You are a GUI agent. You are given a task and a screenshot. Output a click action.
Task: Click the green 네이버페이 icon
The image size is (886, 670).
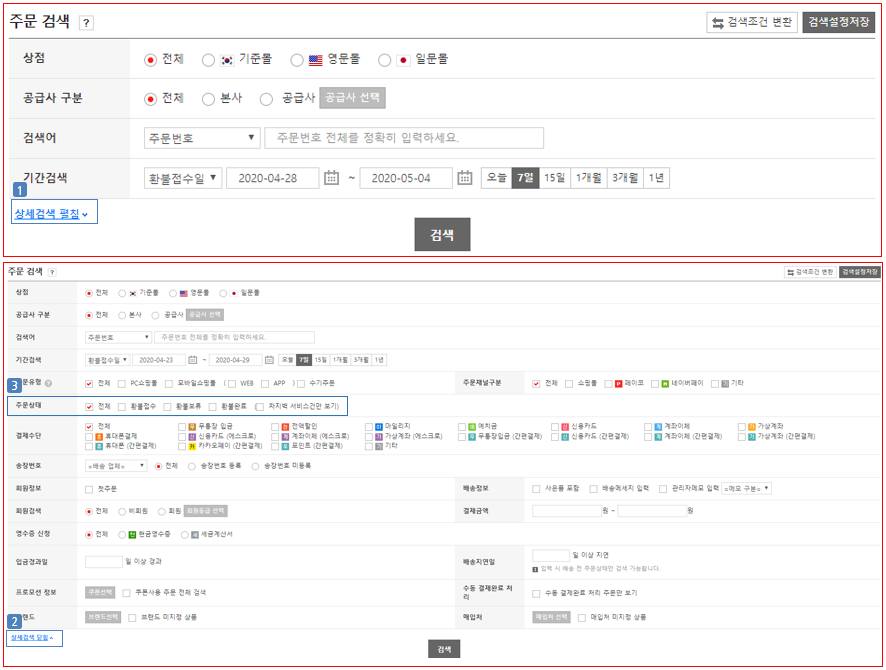click(x=666, y=384)
